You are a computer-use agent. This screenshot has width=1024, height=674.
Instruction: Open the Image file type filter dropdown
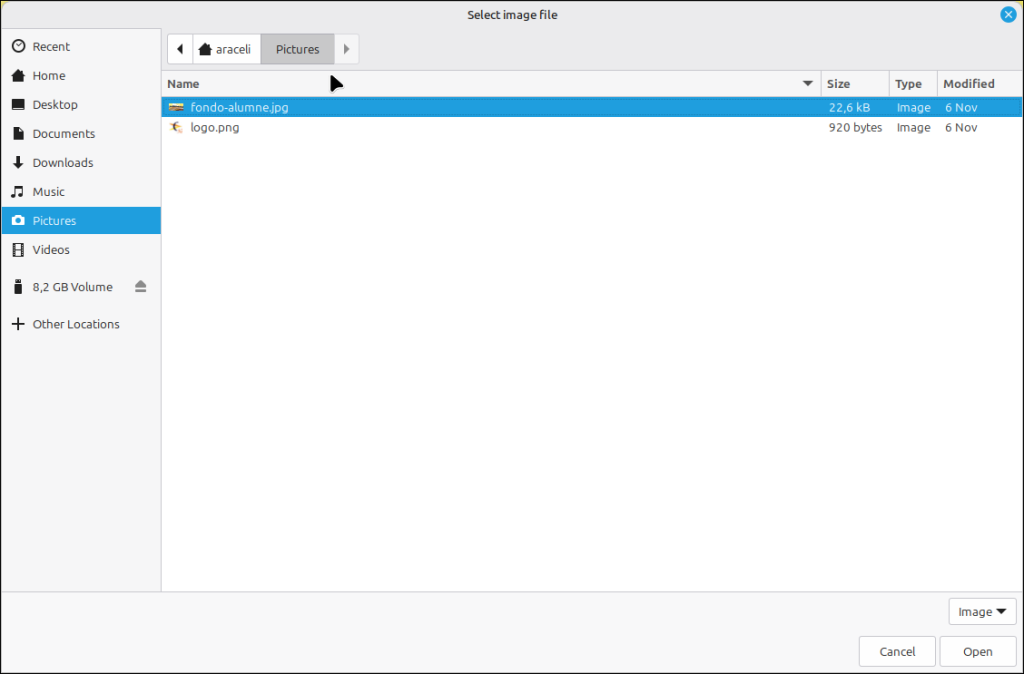point(982,612)
